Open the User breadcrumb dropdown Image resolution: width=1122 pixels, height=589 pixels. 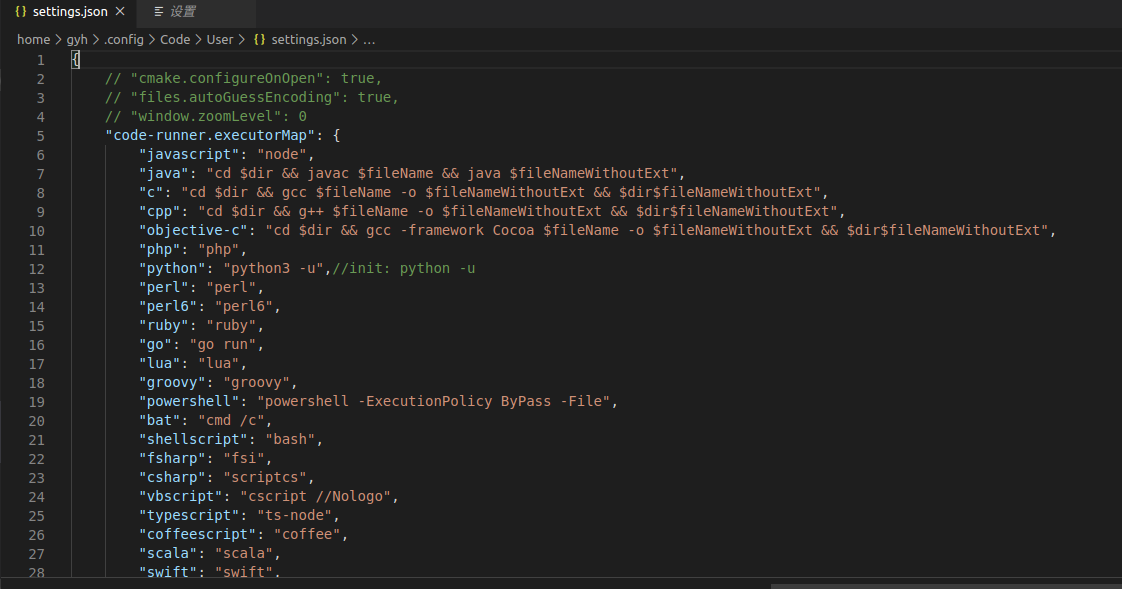tap(220, 39)
